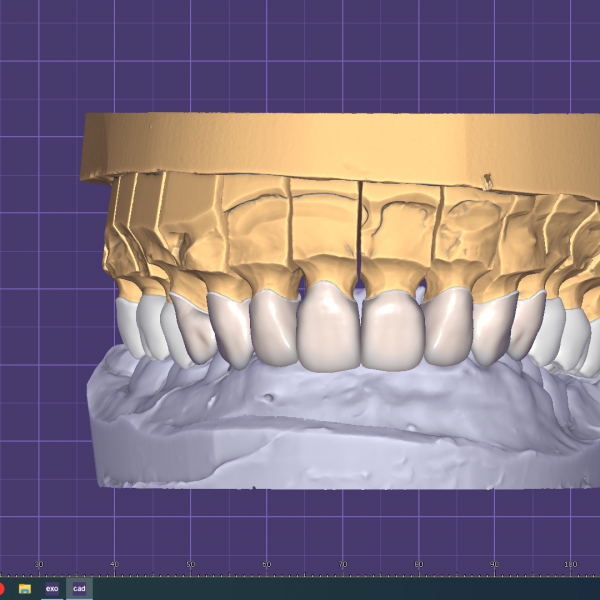Screen dimensions: 600x600
Task: Select the canine on the viewer's right side
Action: pos(493,330)
